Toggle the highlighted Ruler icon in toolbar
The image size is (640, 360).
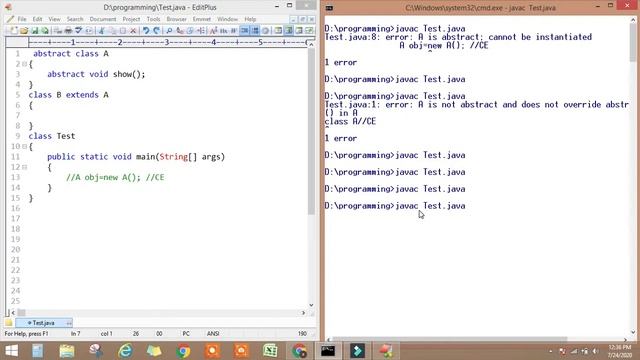click(x=244, y=31)
